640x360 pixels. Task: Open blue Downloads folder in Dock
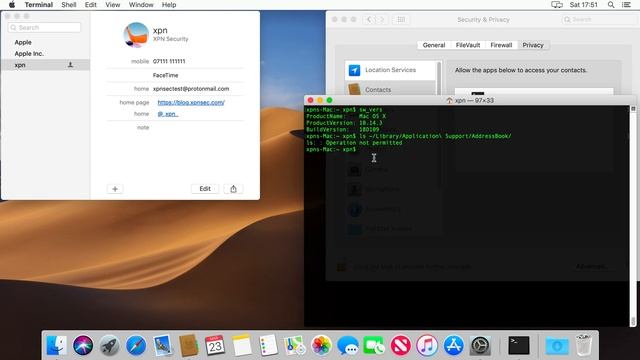(557, 346)
